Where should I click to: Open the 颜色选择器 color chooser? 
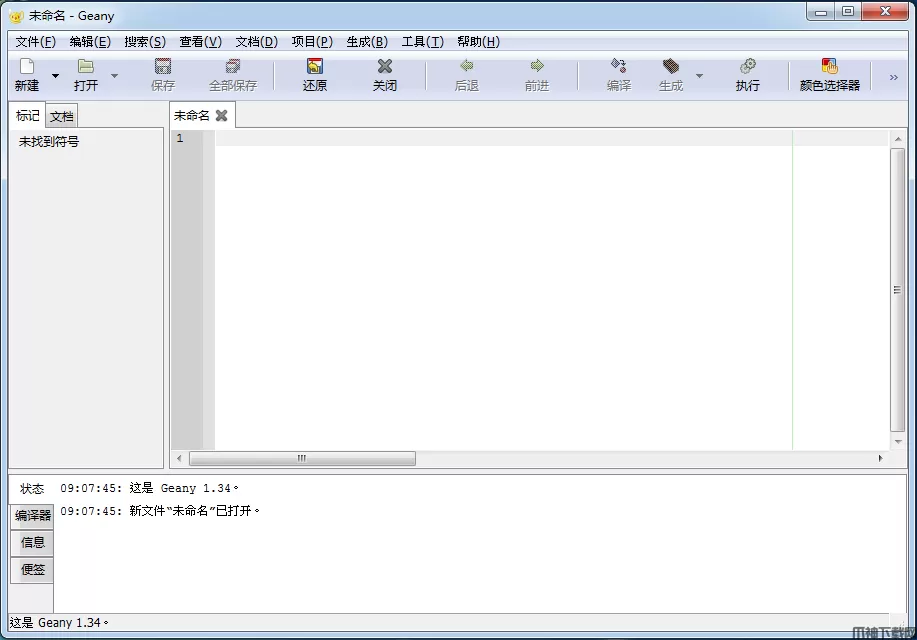point(829,75)
